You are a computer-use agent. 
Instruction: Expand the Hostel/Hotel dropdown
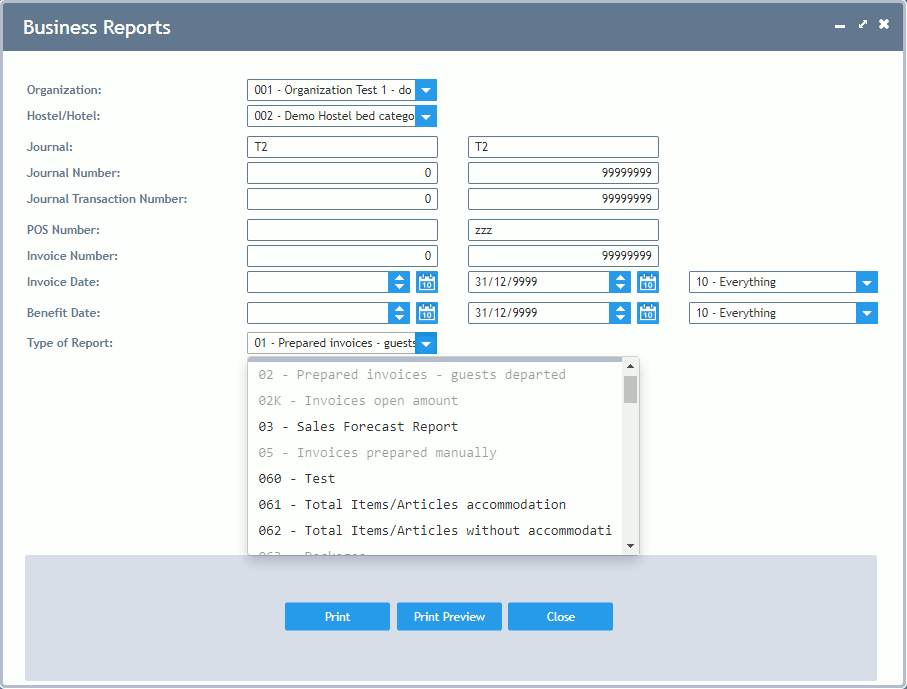pos(426,116)
